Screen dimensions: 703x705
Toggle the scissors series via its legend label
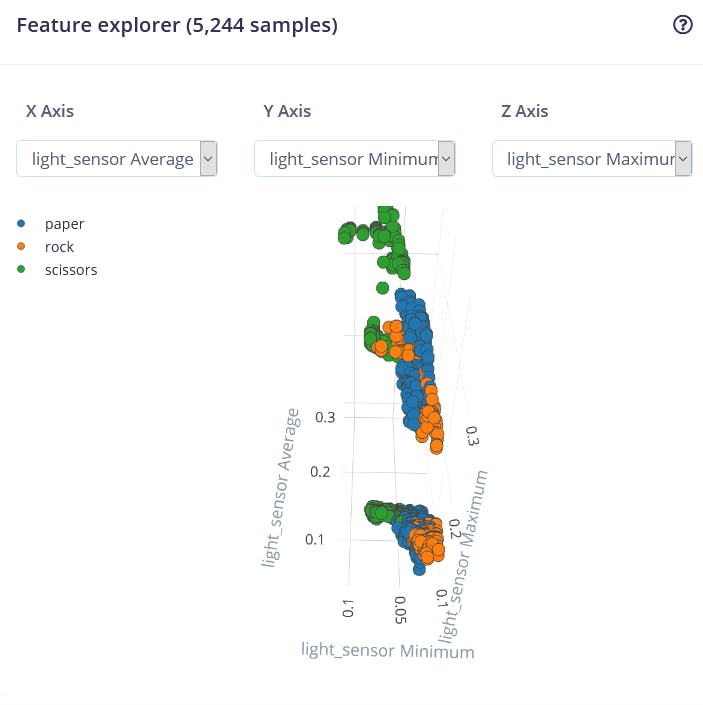point(70,270)
